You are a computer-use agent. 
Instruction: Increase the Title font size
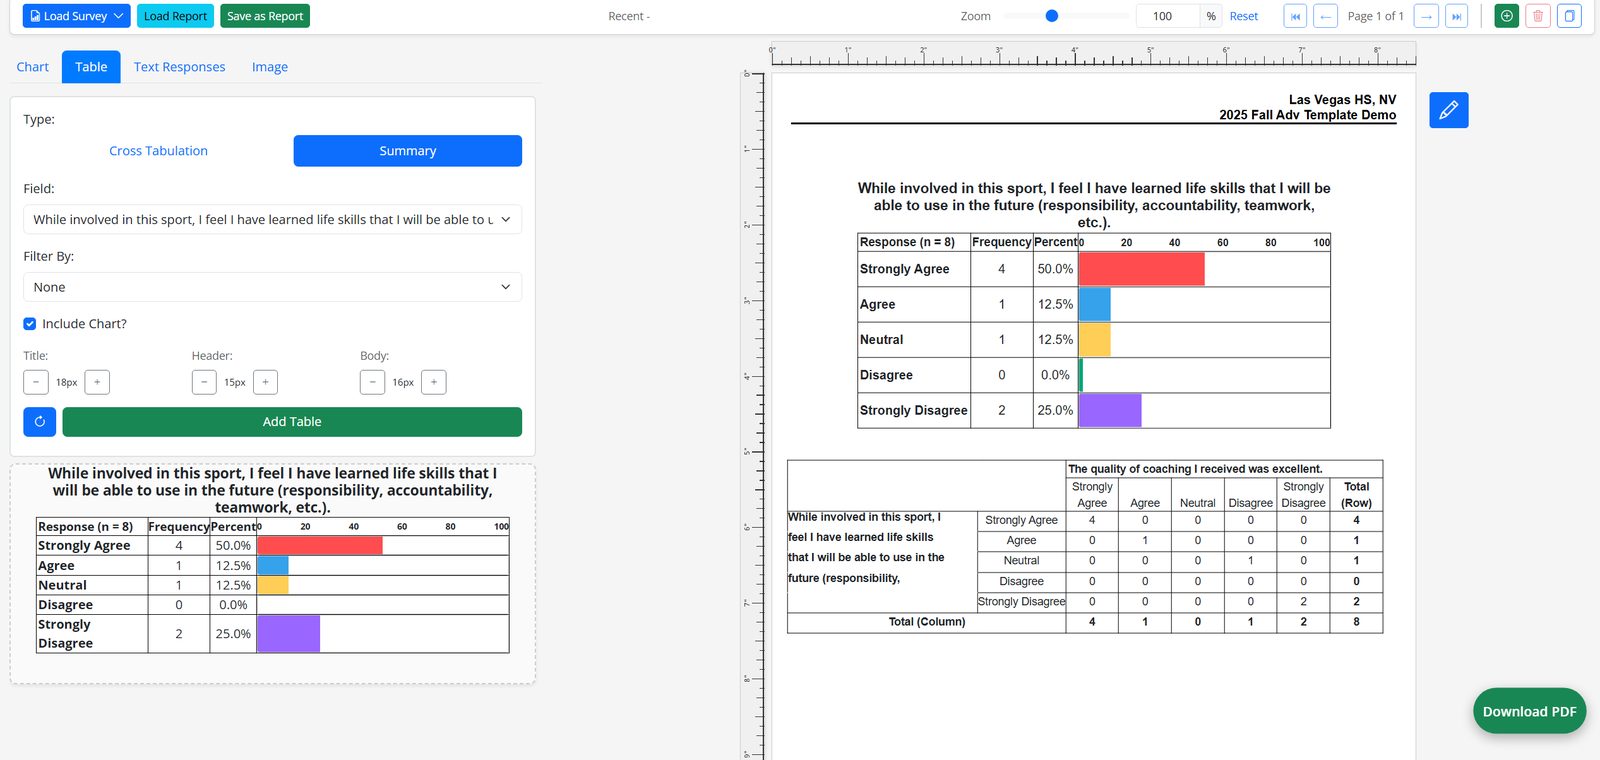(x=97, y=382)
